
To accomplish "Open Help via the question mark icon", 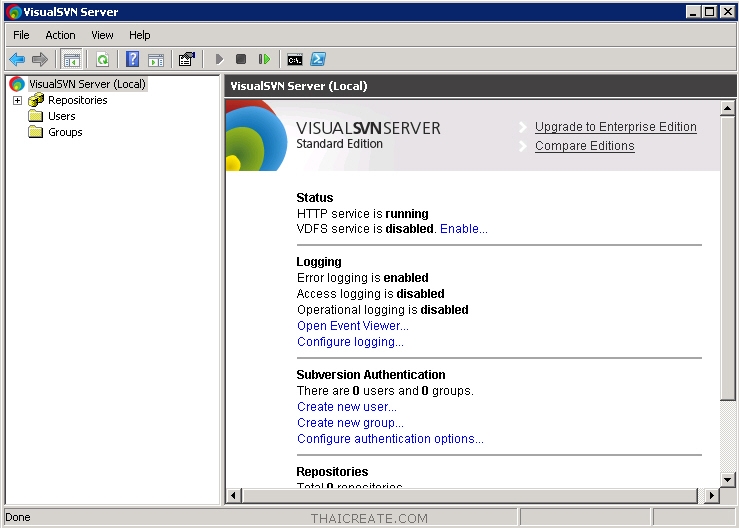I will pos(132,60).
